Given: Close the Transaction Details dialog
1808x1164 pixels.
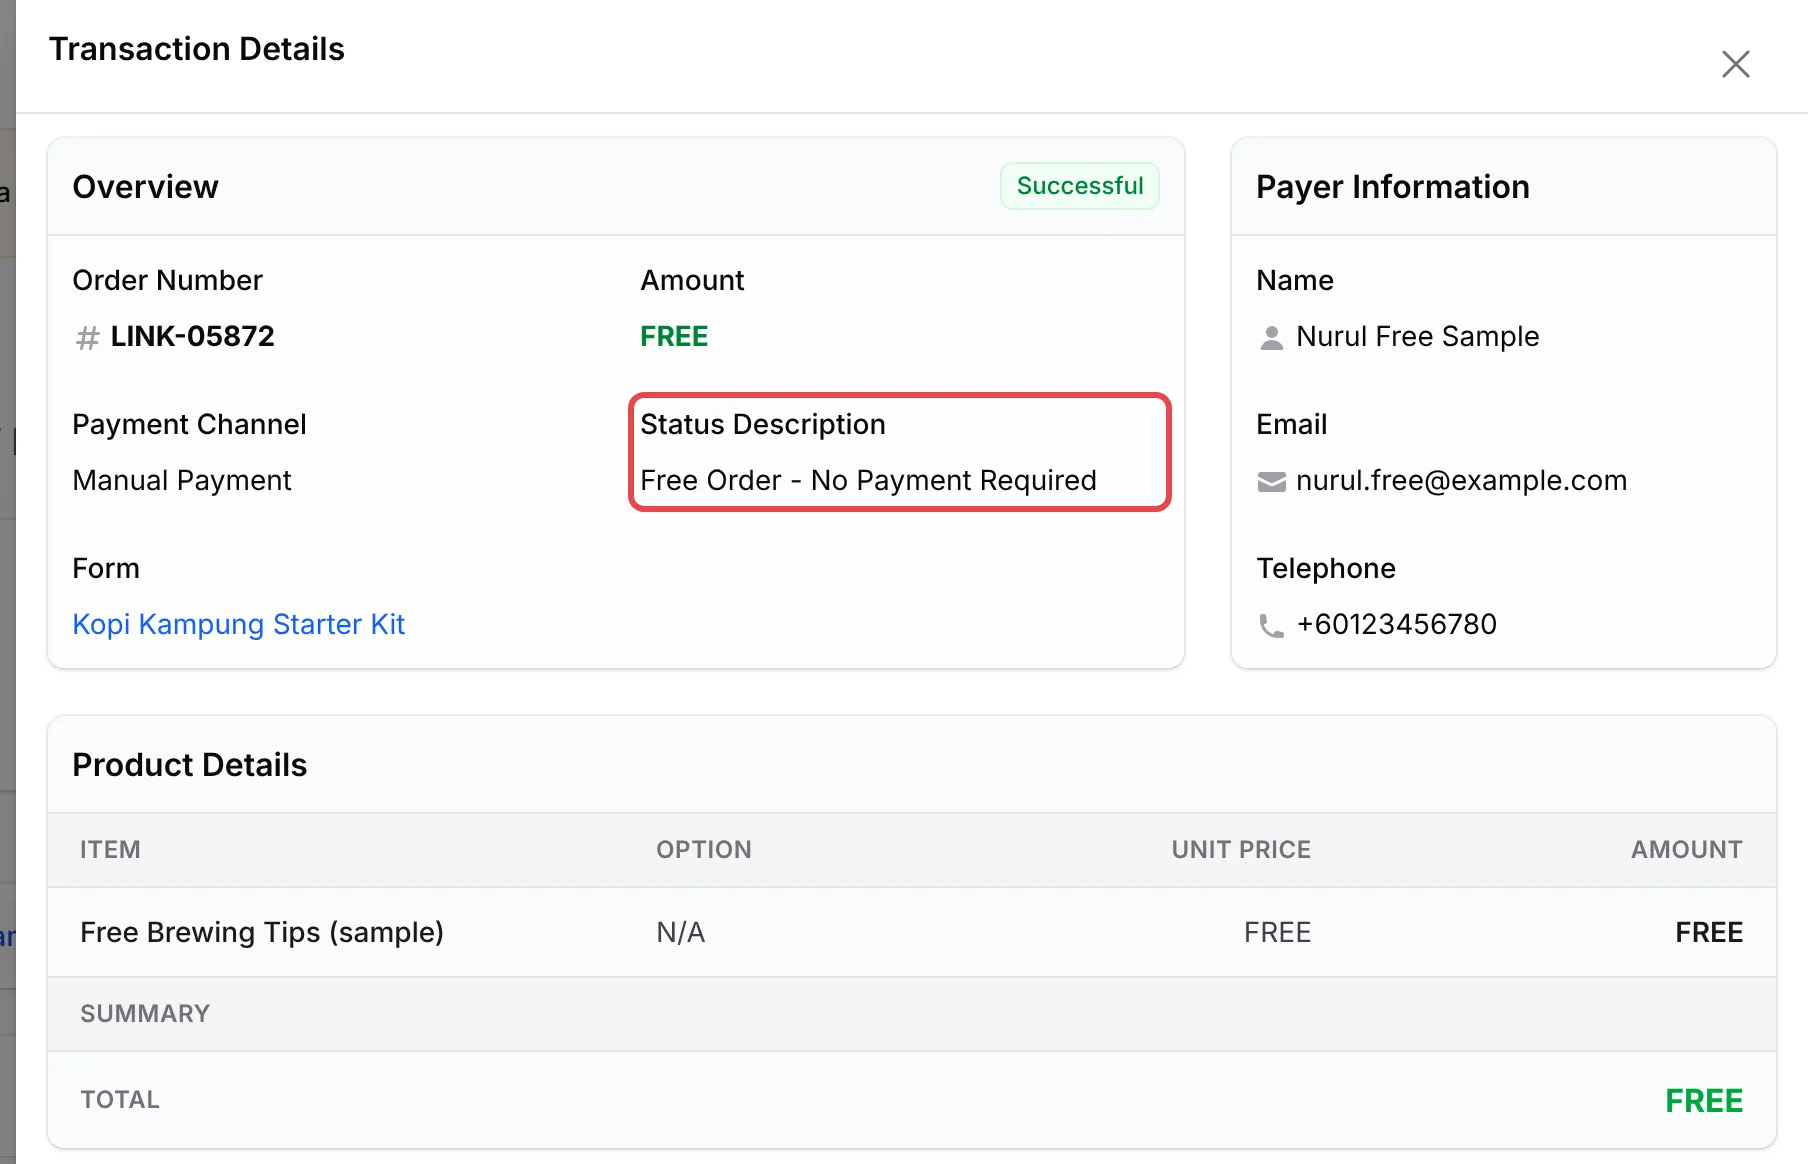Looking at the screenshot, I should [x=1735, y=64].
